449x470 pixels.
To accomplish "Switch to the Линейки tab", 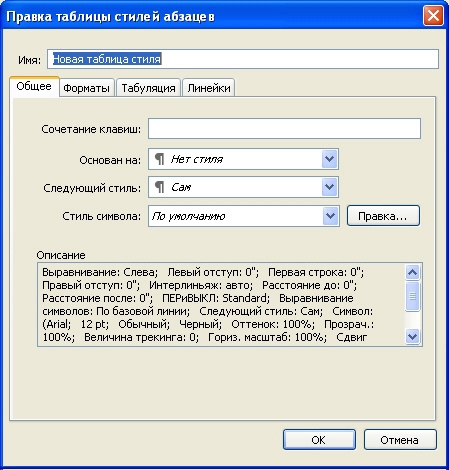I will 209,88.
